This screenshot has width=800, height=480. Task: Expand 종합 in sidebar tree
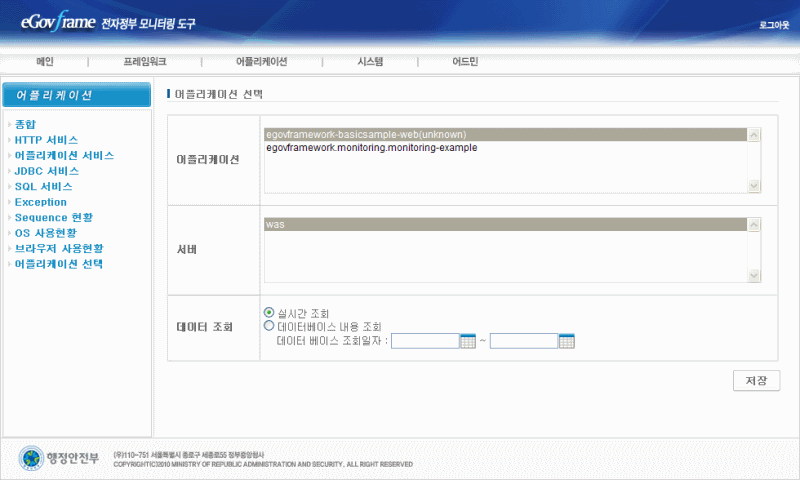(x=25, y=125)
